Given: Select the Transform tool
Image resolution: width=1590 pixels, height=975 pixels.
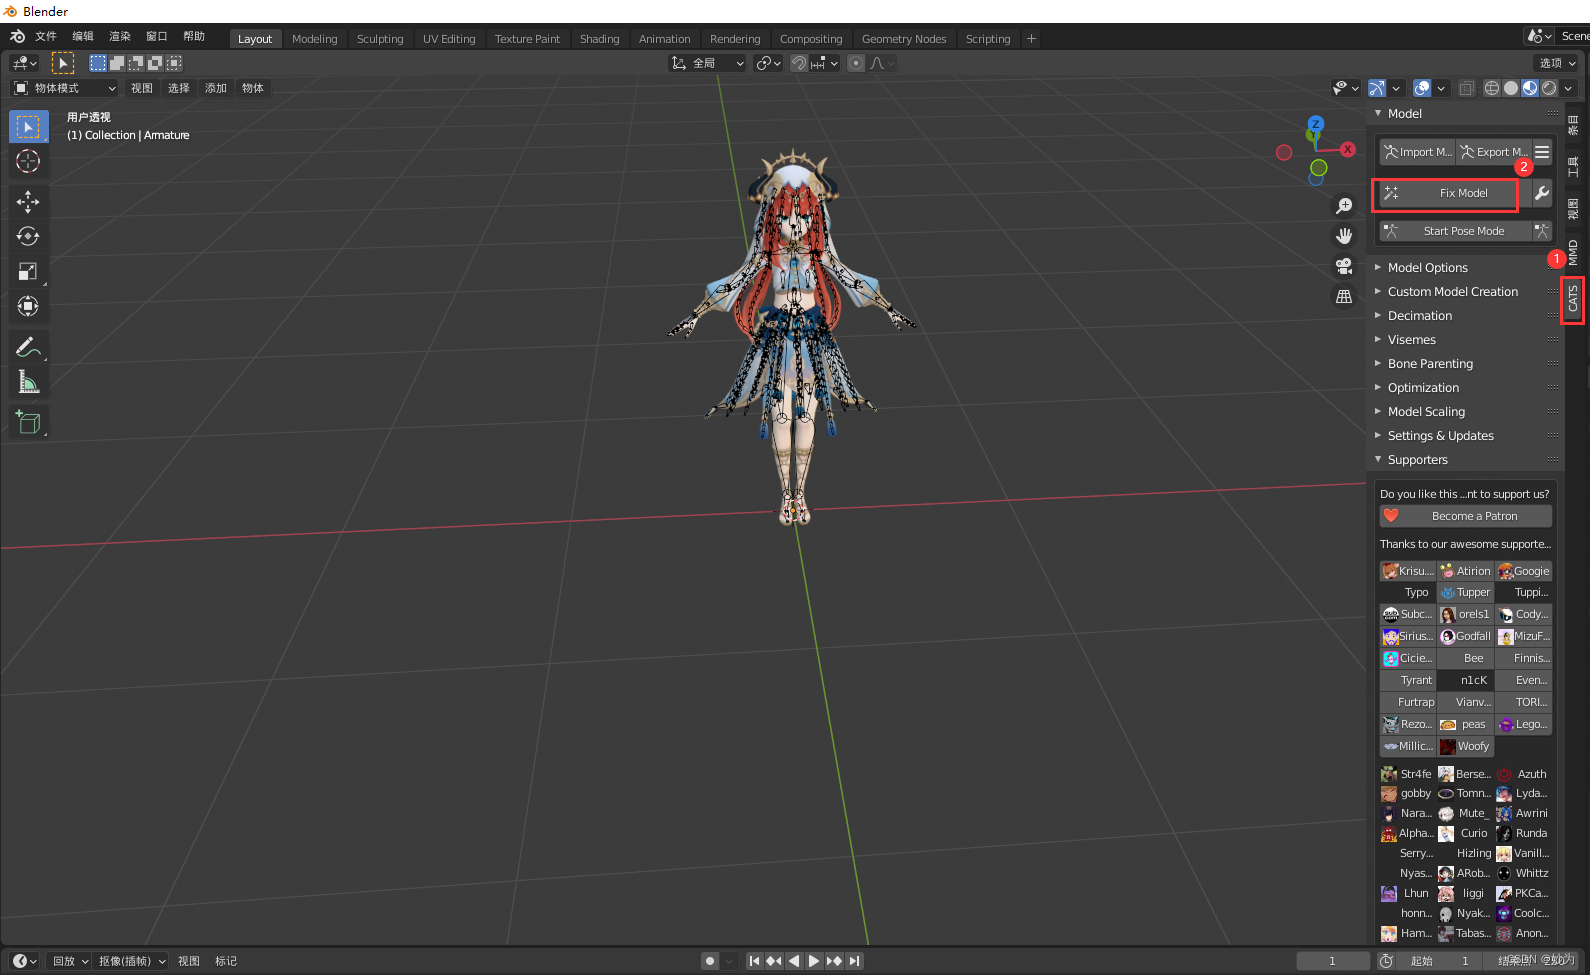Looking at the screenshot, I should 28,306.
